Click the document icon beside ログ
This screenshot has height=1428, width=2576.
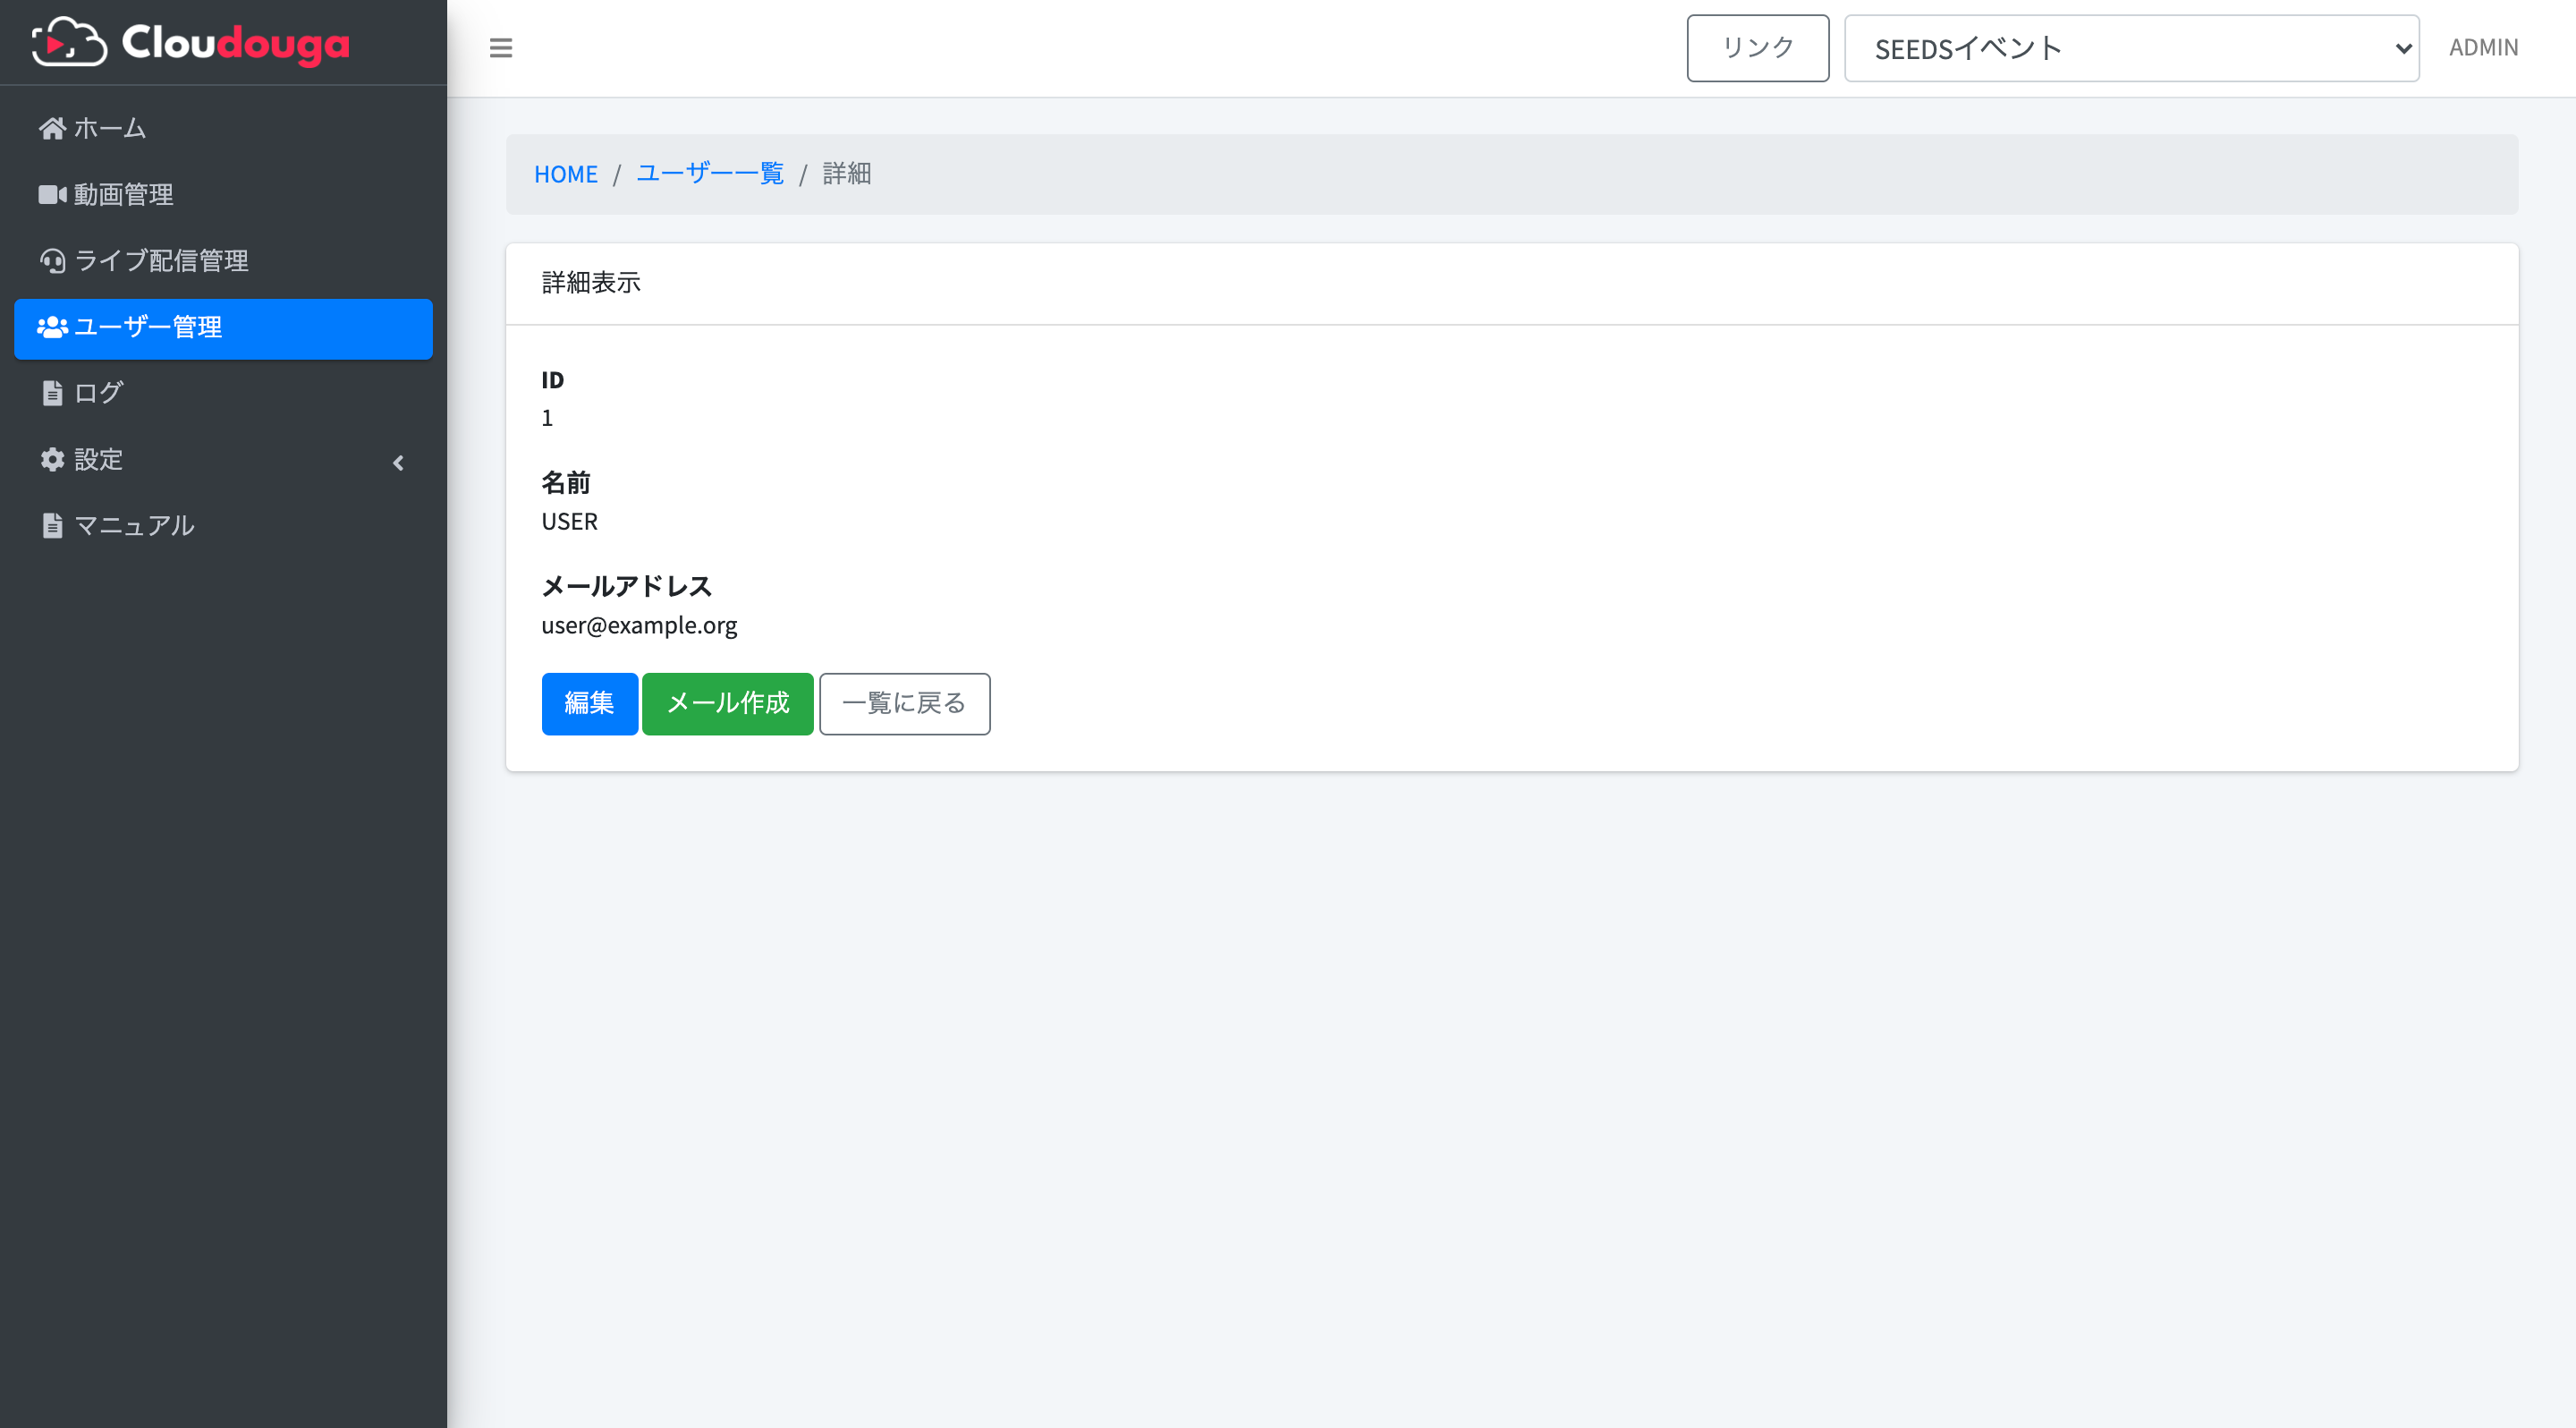click(52, 393)
